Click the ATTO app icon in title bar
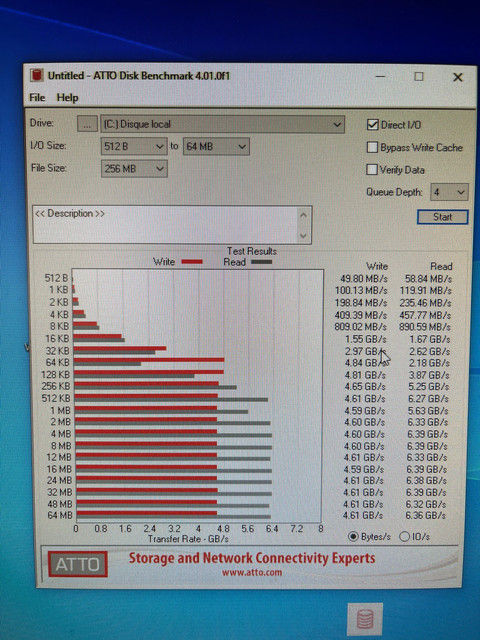Viewport: 480px width, 640px height. pos(37,75)
